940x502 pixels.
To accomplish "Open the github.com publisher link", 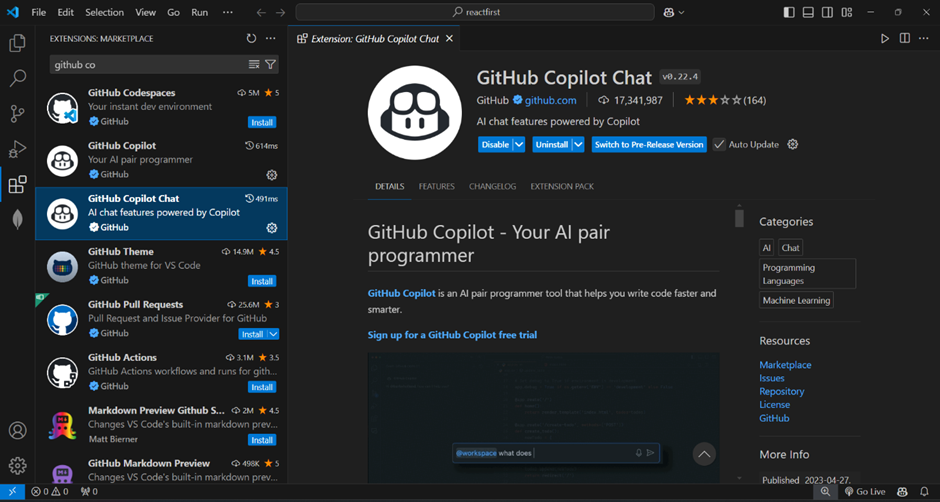I will [x=550, y=100].
